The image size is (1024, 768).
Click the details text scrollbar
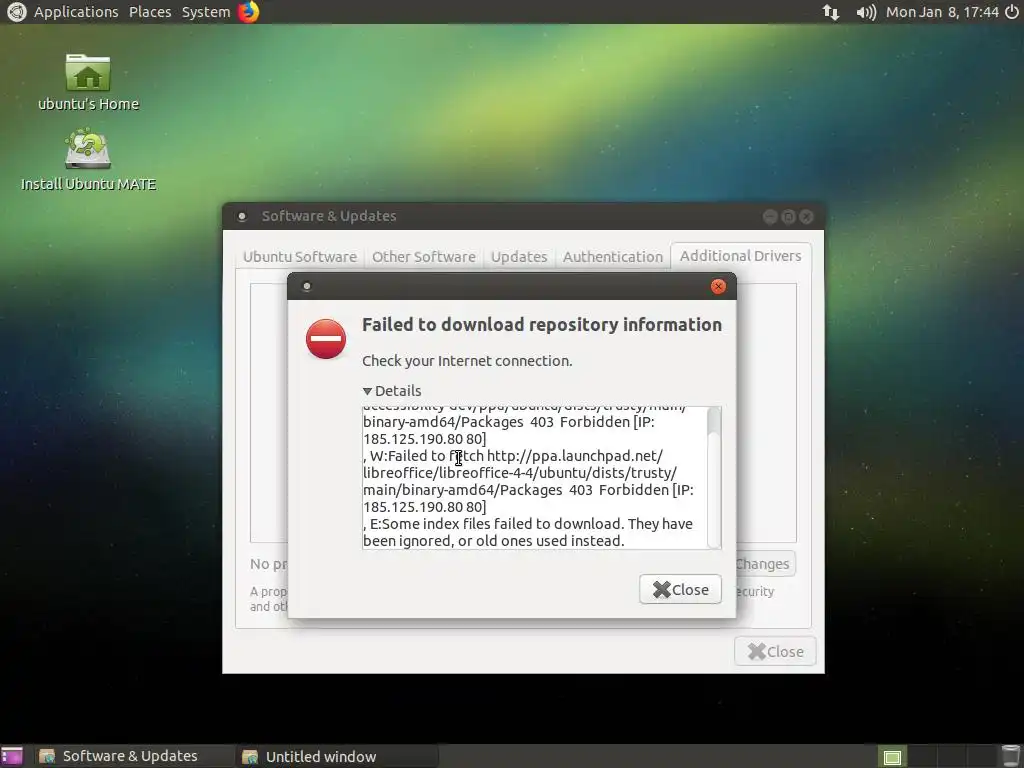[x=714, y=477]
